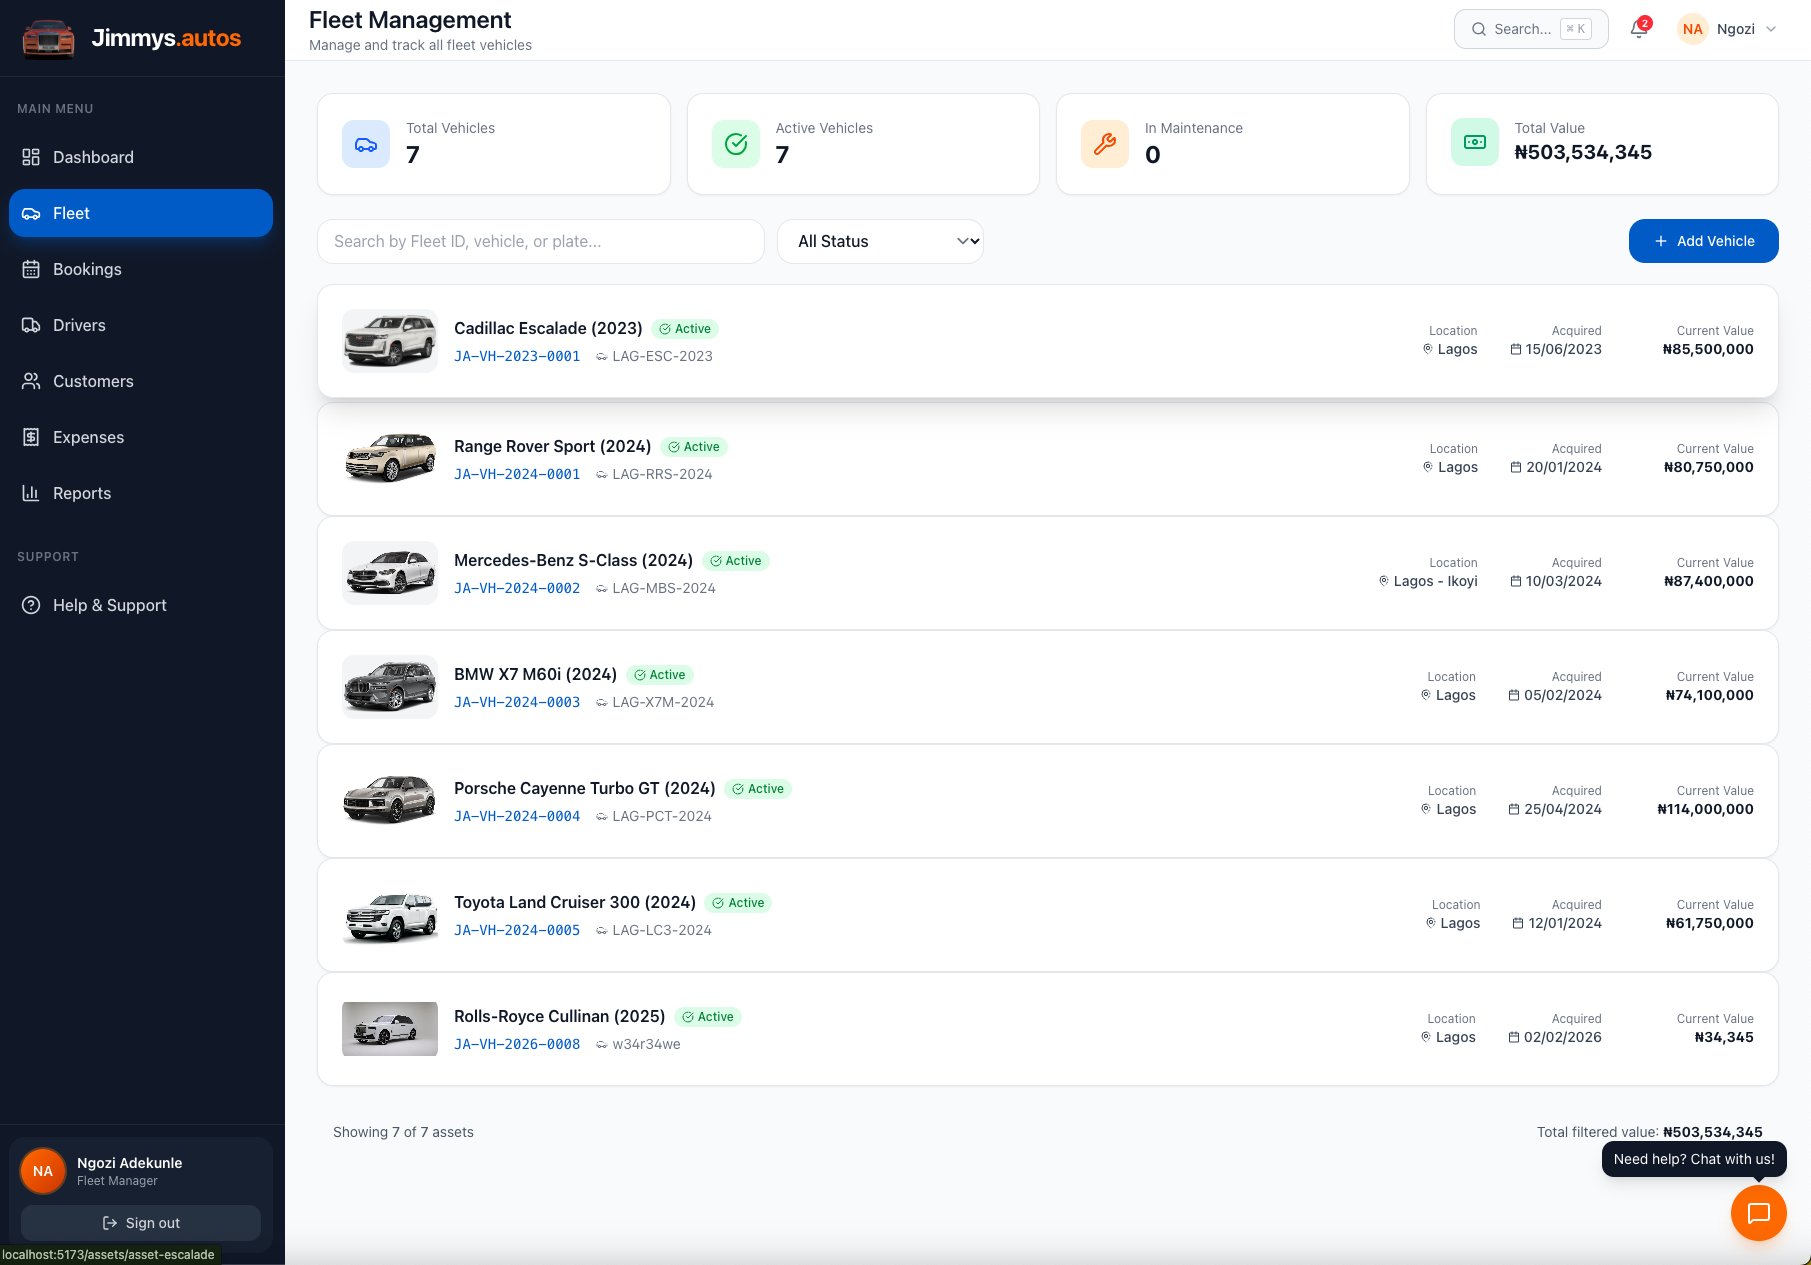Click the Jimmys.autos car logo

[x=48, y=38]
